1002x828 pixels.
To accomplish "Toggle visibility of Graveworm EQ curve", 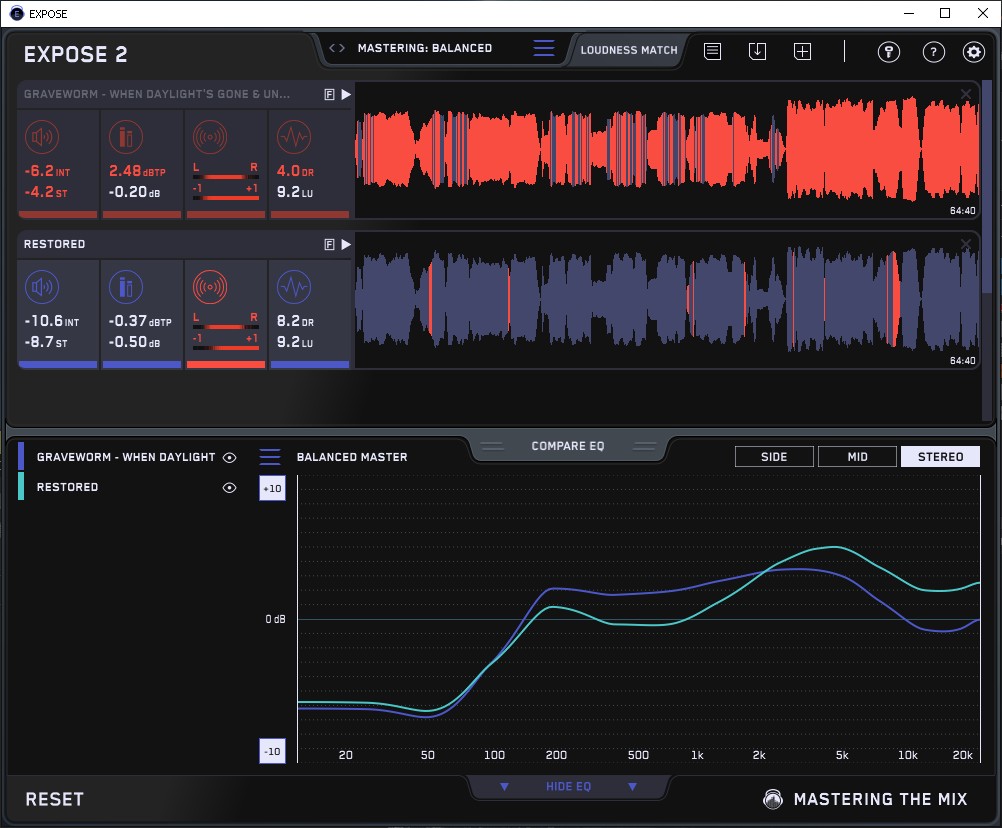I will (x=230, y=457).
